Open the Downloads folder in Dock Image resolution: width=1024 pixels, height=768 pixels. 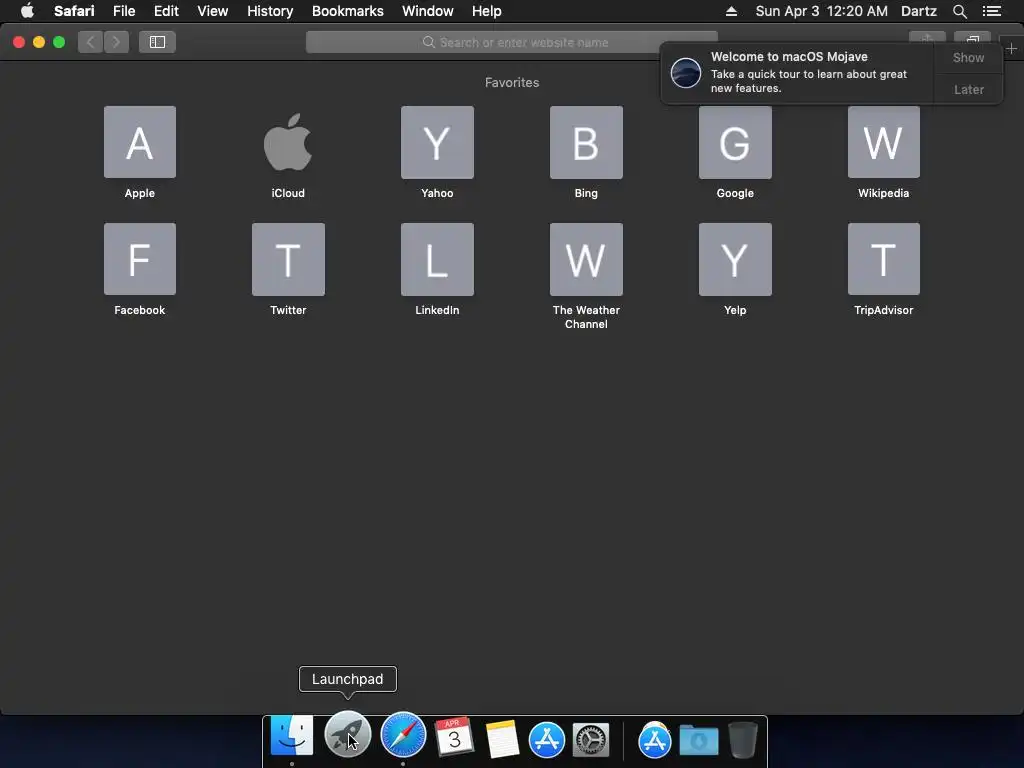(x=699, y=740)
